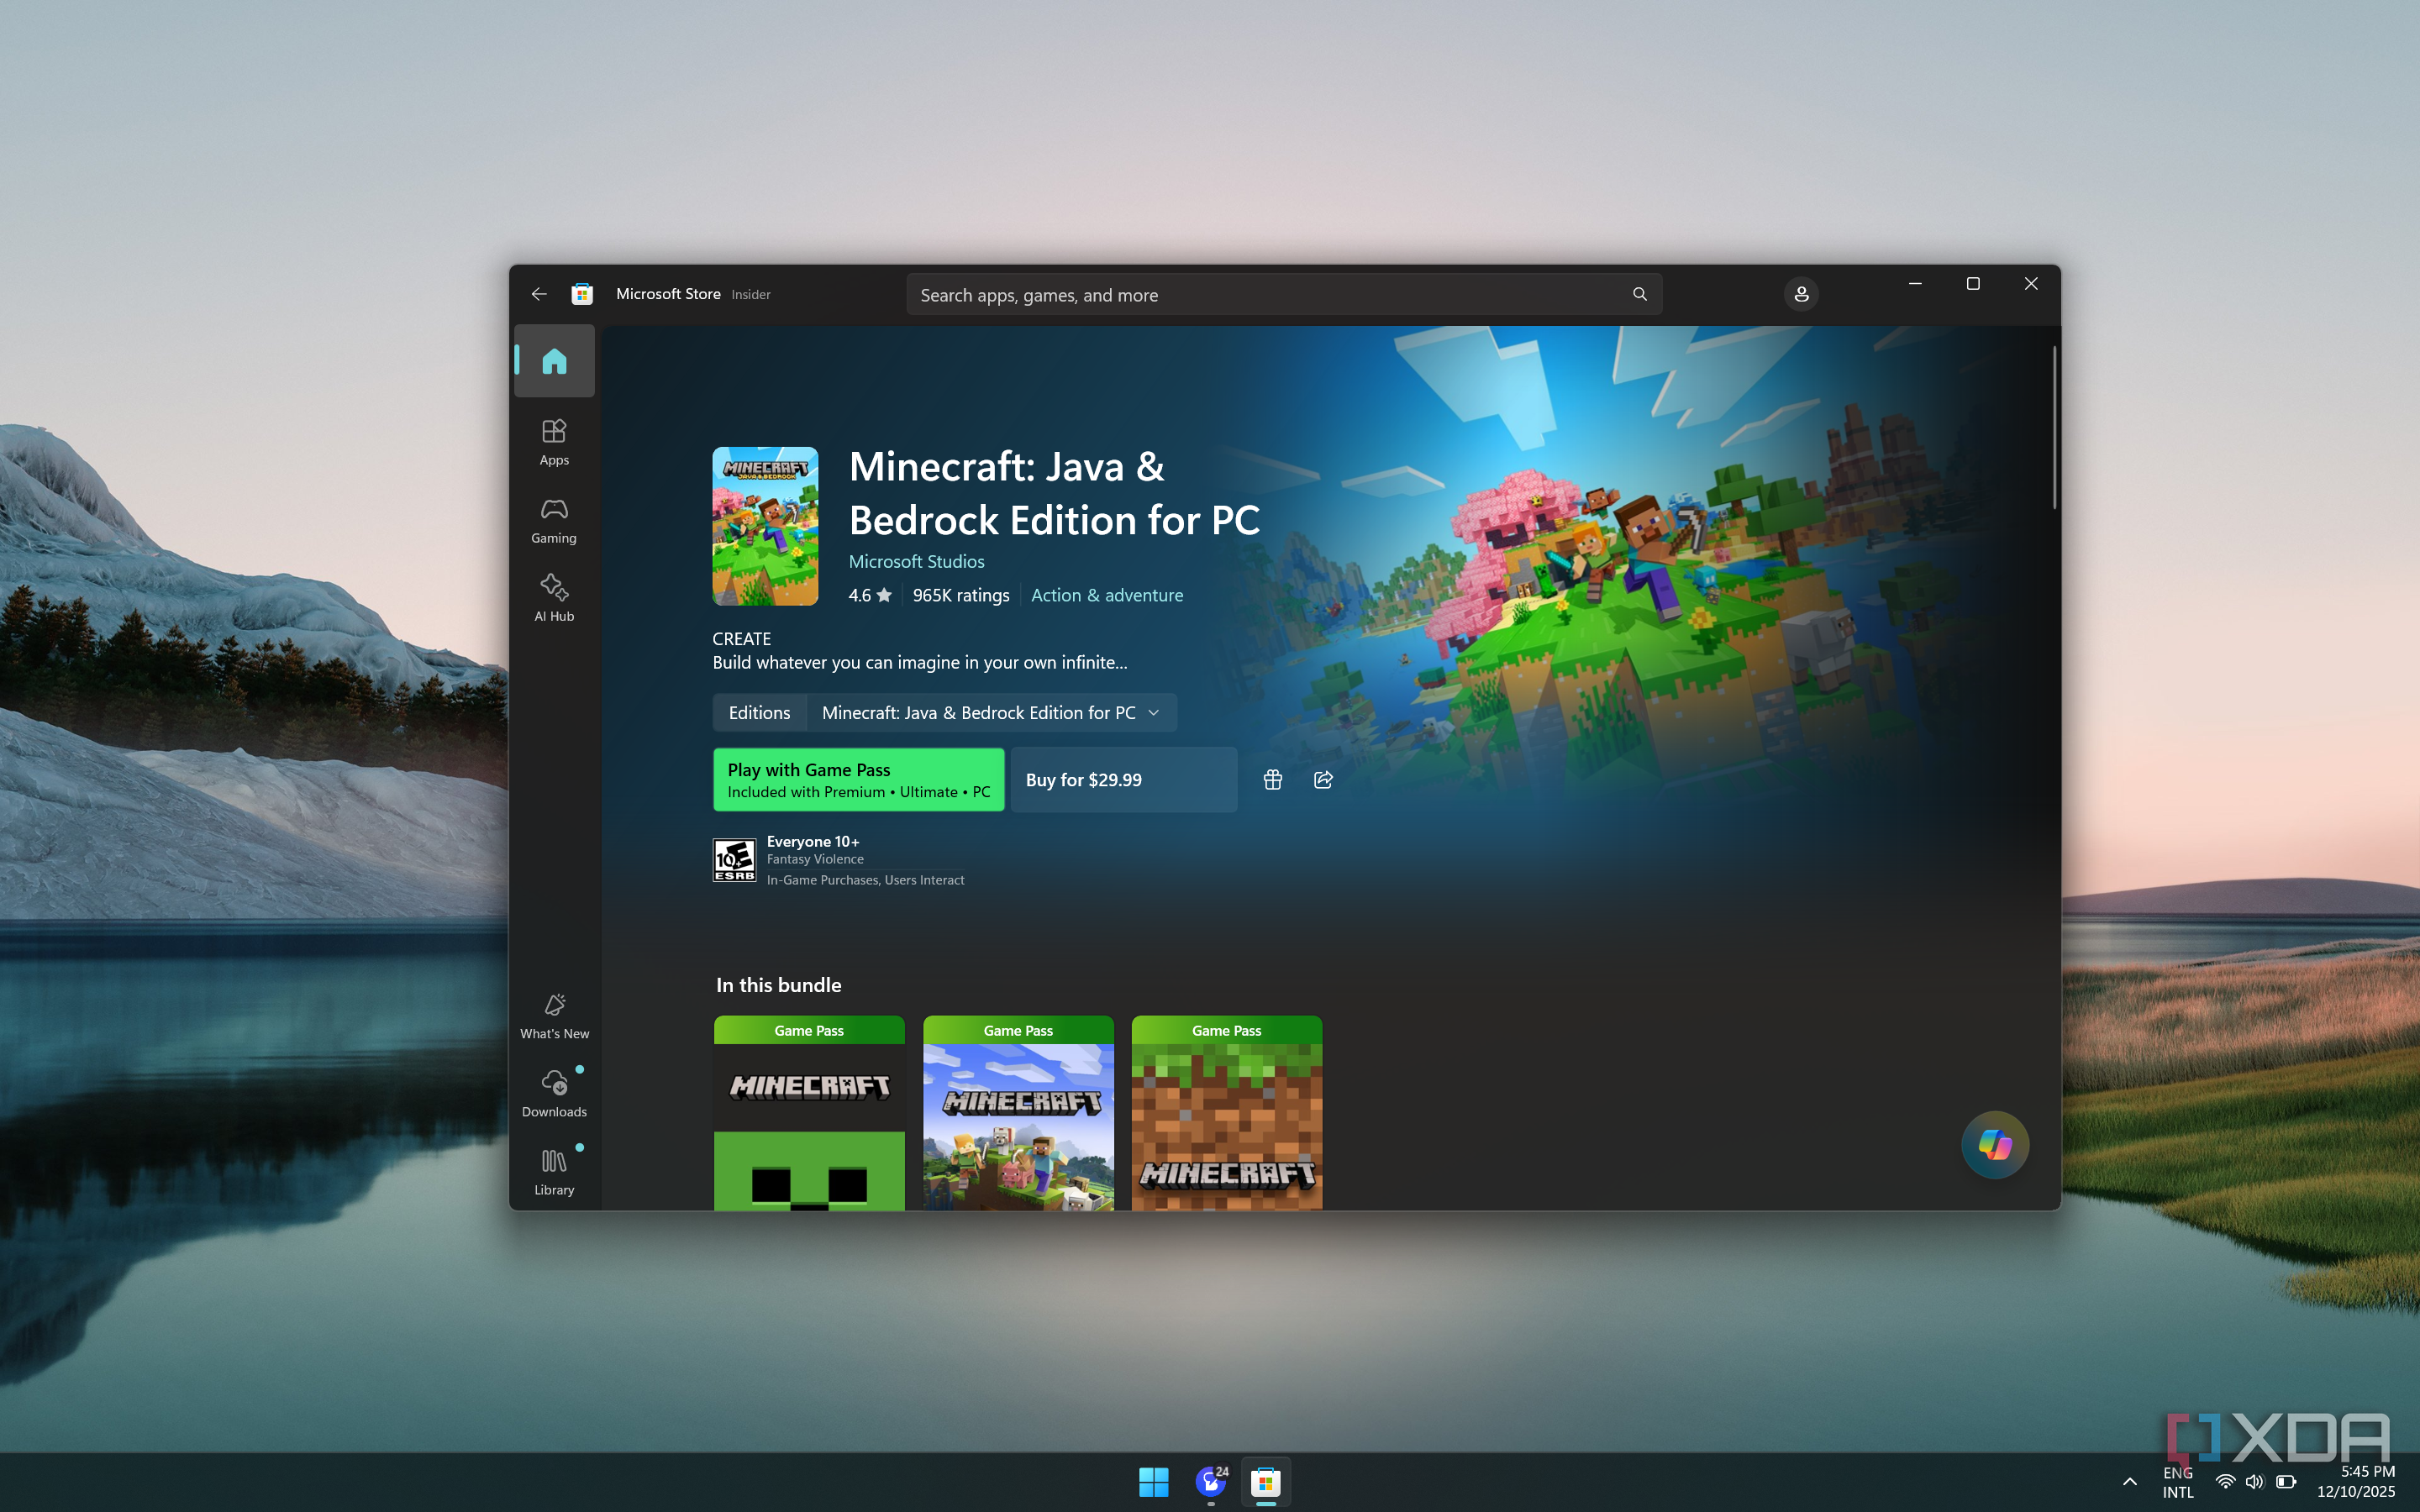The width and height of the screenshot is (2420, 1512).
Task: Open the AI Hub section
Action: click(x=554, y=599)
